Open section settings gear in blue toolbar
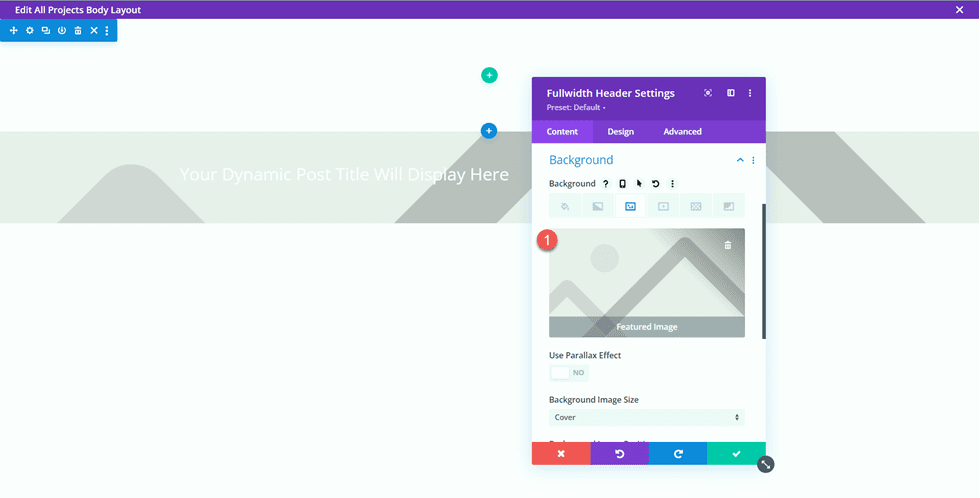Viewport: 980px width, 498px height. pyautogui.click(x=30, y=31)
